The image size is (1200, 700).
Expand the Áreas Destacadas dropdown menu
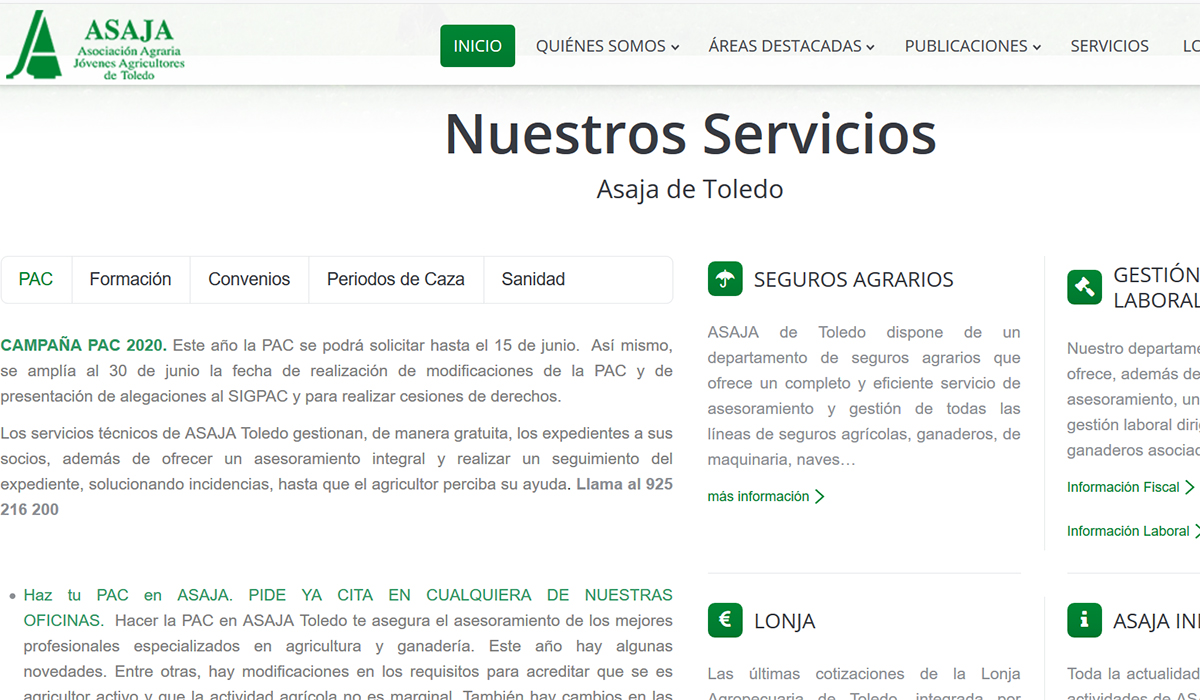[791, 46]
